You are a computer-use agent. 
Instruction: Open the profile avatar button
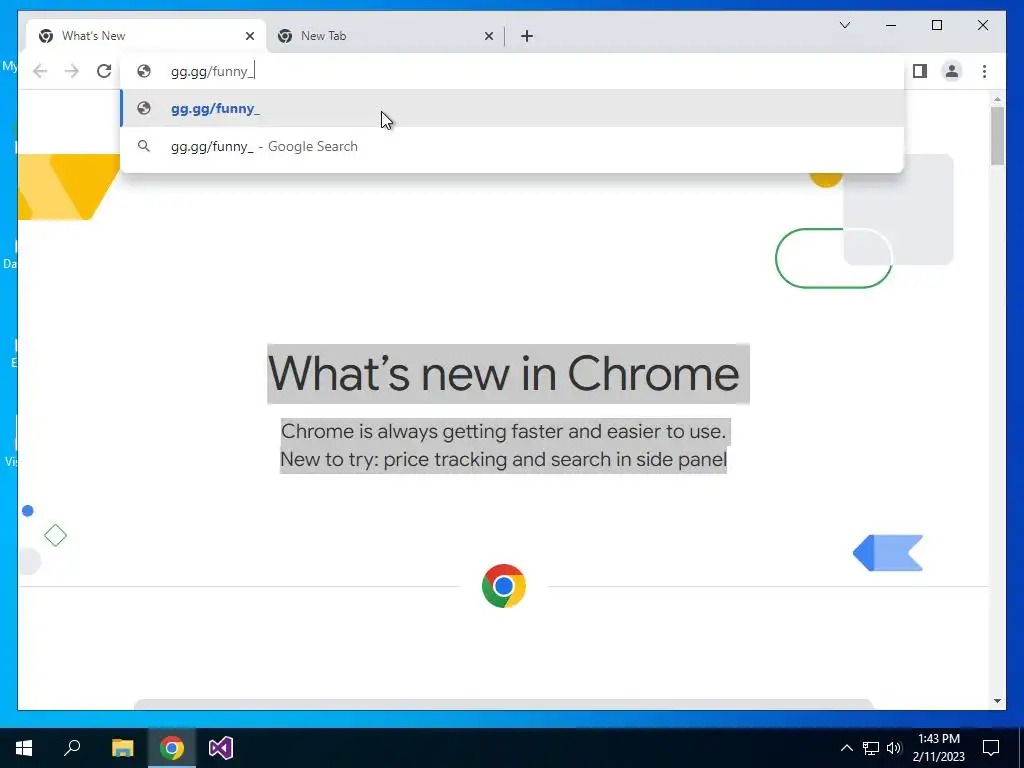click(x=952, y=71)
